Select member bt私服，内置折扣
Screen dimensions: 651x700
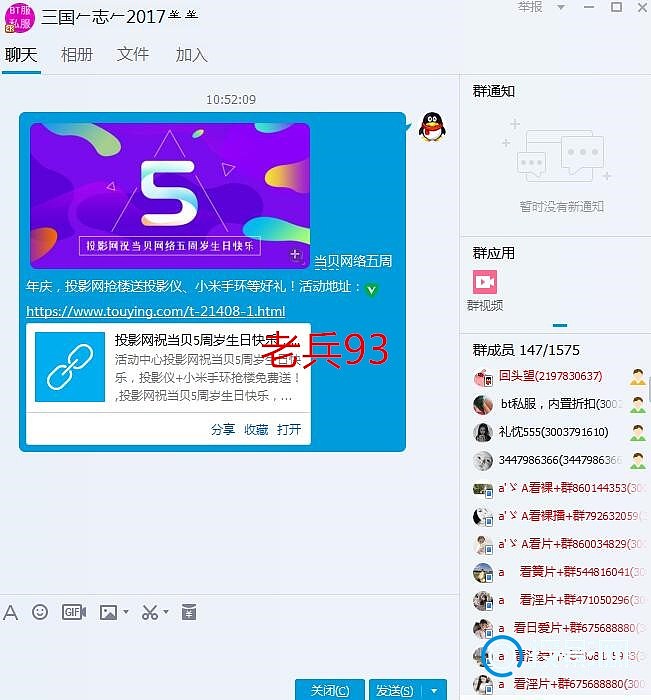coord(559,404)
